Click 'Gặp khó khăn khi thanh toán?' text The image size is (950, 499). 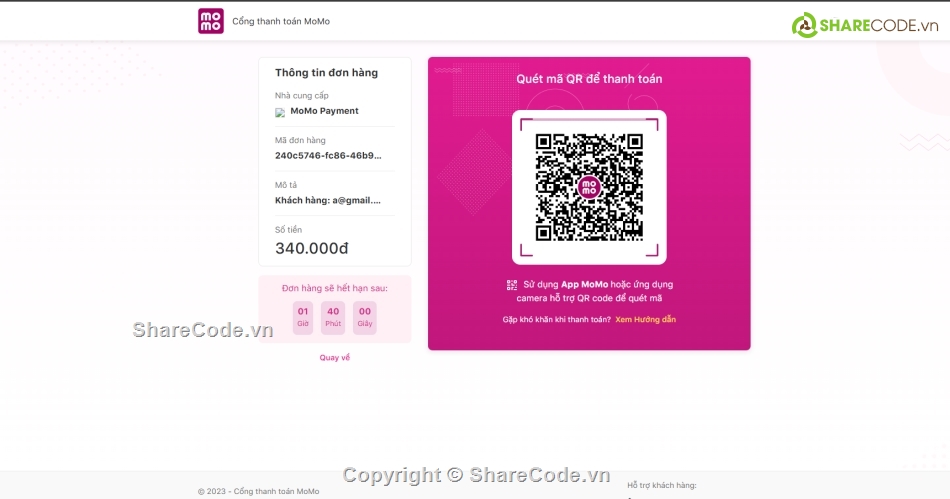click(x=557, y=320)
